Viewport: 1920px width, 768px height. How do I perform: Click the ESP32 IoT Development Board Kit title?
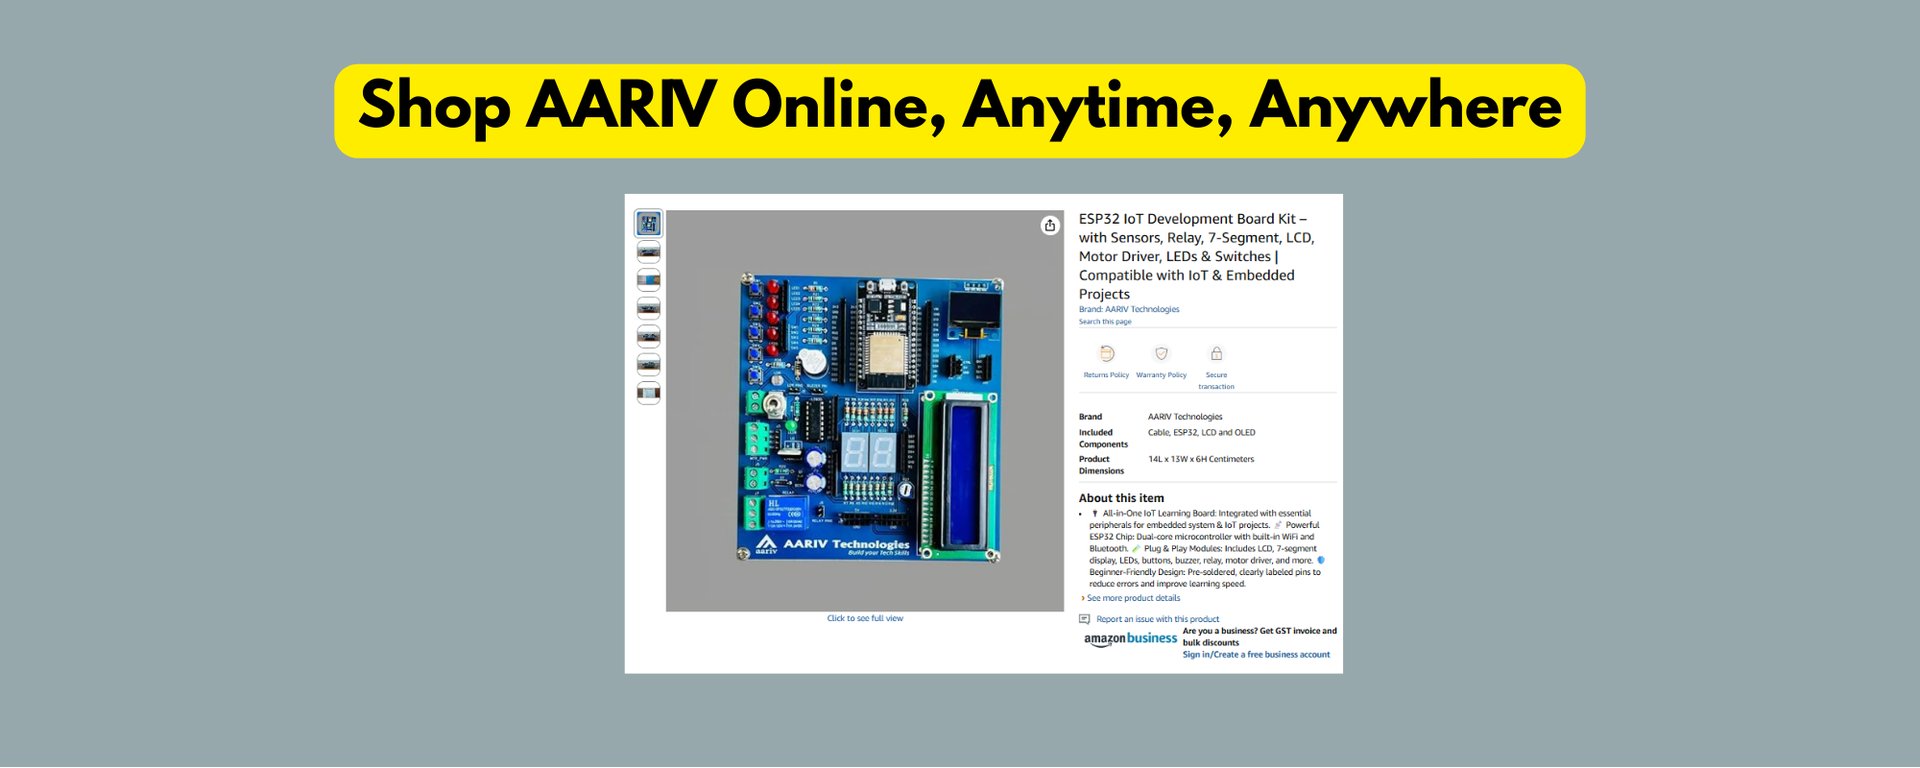[x=1197, y=256]
